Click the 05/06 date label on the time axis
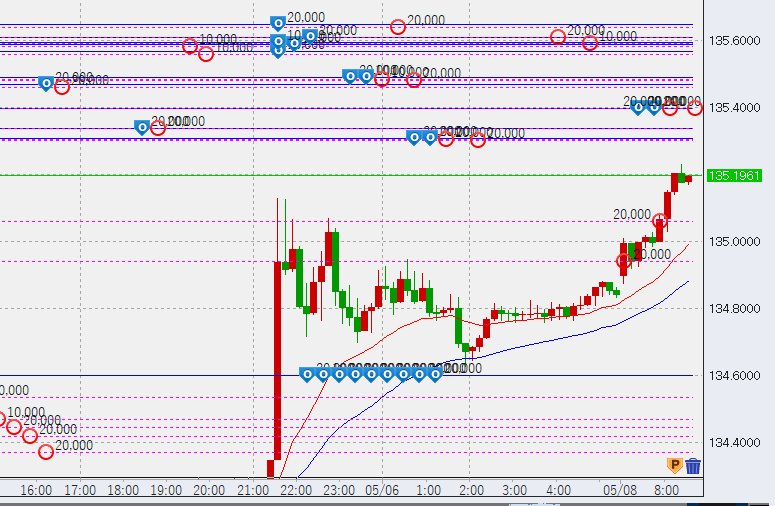The height and width of the screenshot is (506, 775). tap(384, 491)
